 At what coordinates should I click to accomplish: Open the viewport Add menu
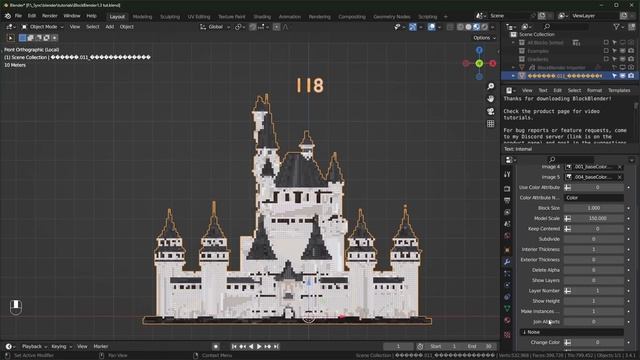tap(110, 27)
